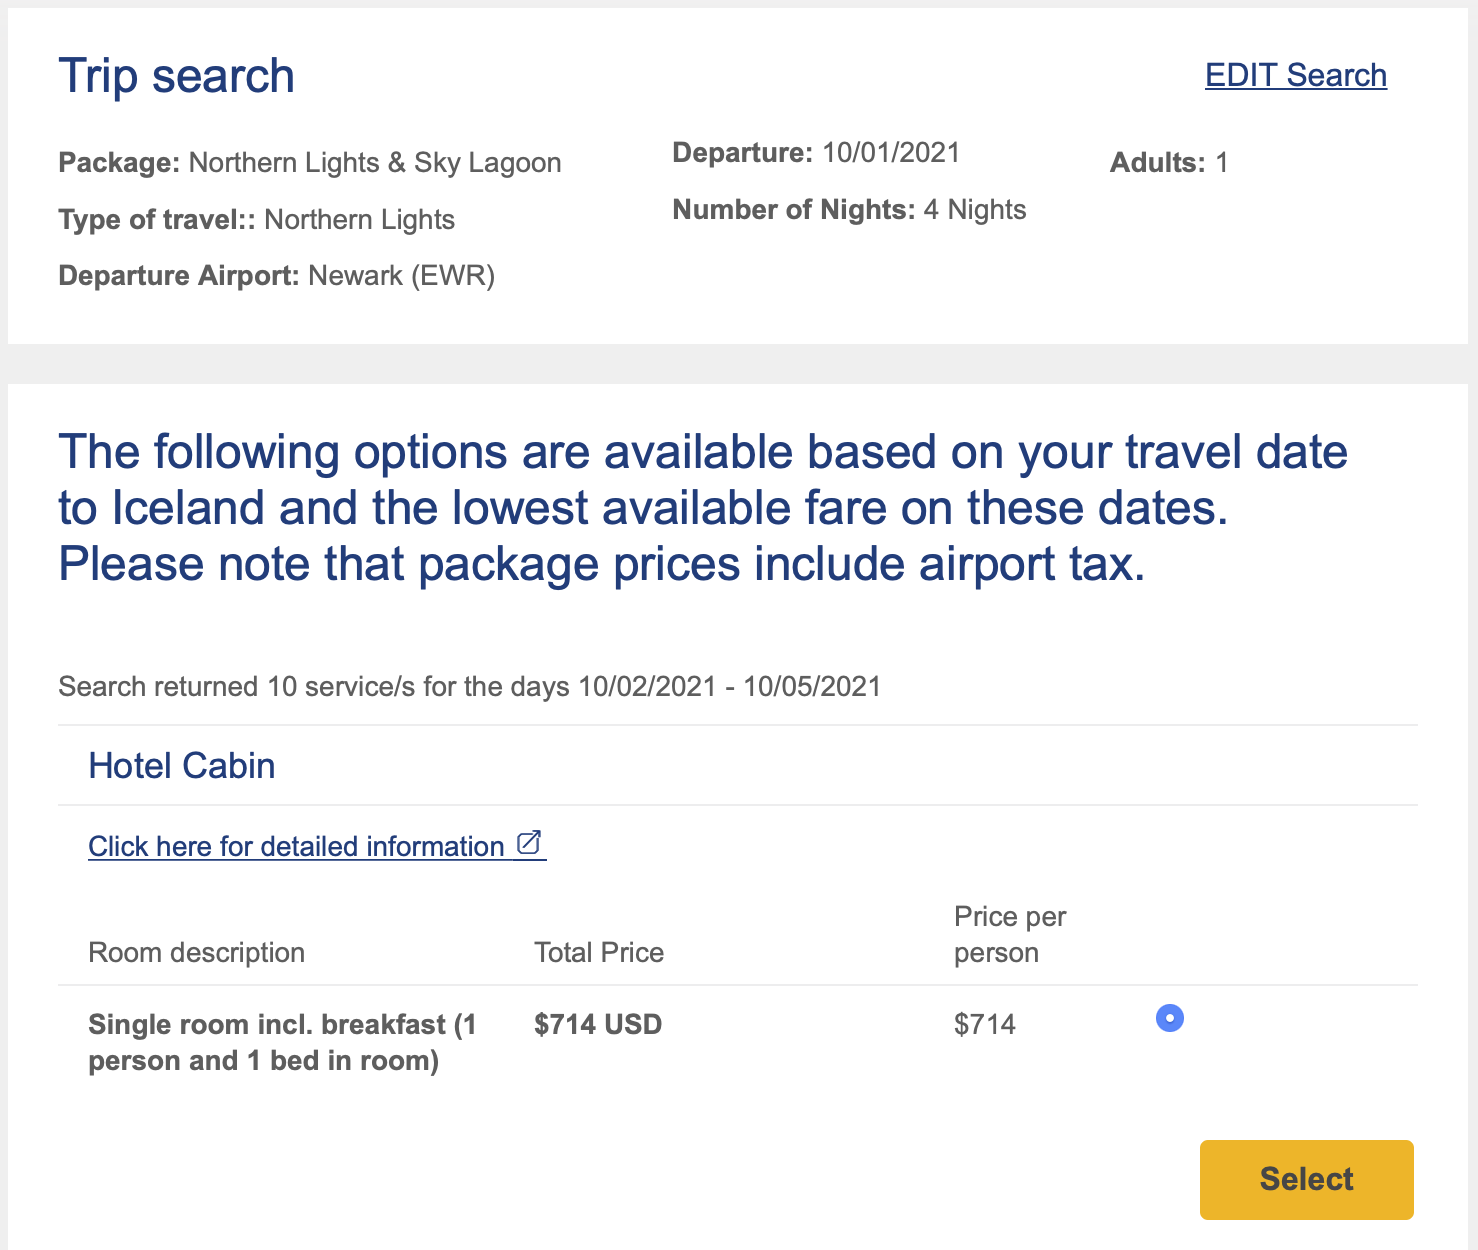This screenshot has height=1250, width=1478.
Task: Click the Total Price column header
Action: point(598,952)
